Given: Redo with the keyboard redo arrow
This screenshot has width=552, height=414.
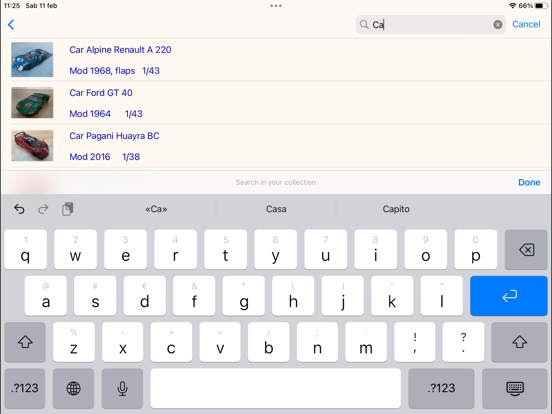Looking at the screenshot, I should [x=43, y=209].
